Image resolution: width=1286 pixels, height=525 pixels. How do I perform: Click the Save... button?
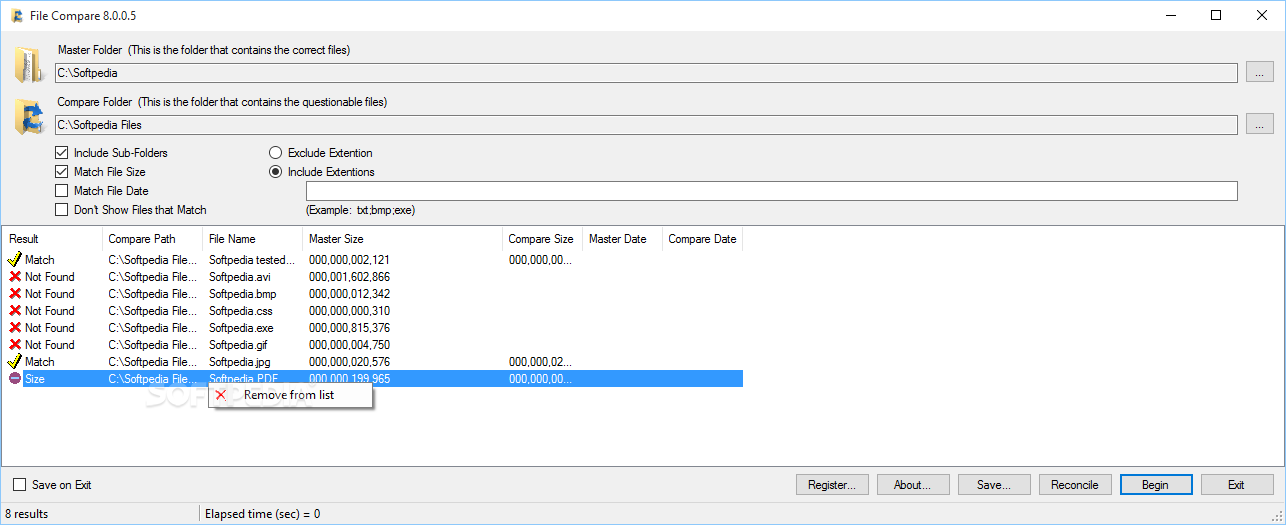994,485
